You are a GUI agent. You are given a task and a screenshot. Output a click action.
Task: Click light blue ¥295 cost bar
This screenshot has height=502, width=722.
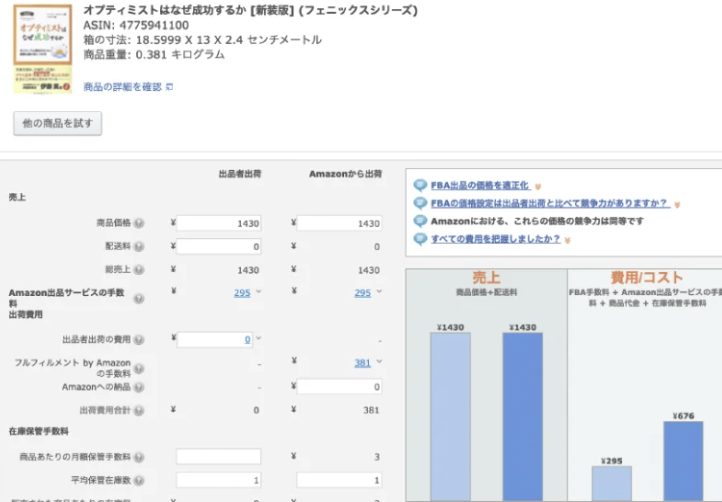(x=611, y=484)
